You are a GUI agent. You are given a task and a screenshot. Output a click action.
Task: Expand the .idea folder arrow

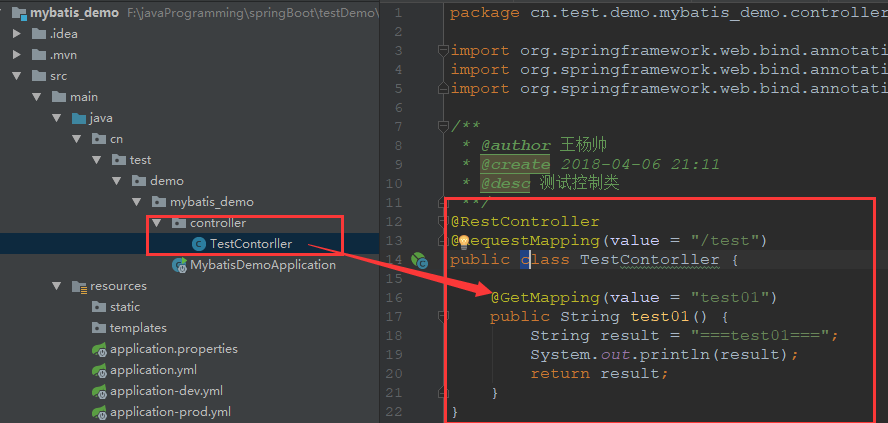[x=16, y=34]
